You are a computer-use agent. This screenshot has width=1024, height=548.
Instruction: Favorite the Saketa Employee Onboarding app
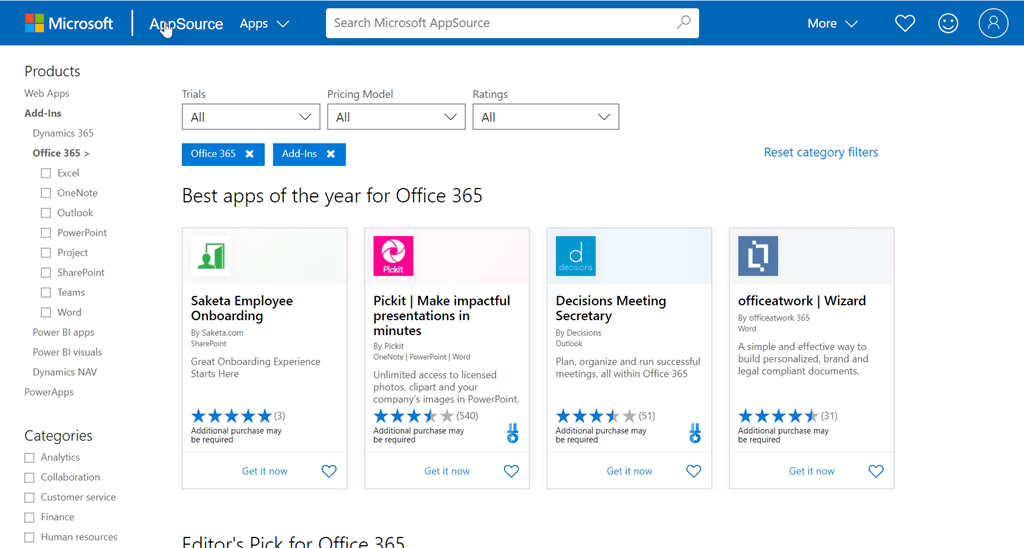click(329, 471)
